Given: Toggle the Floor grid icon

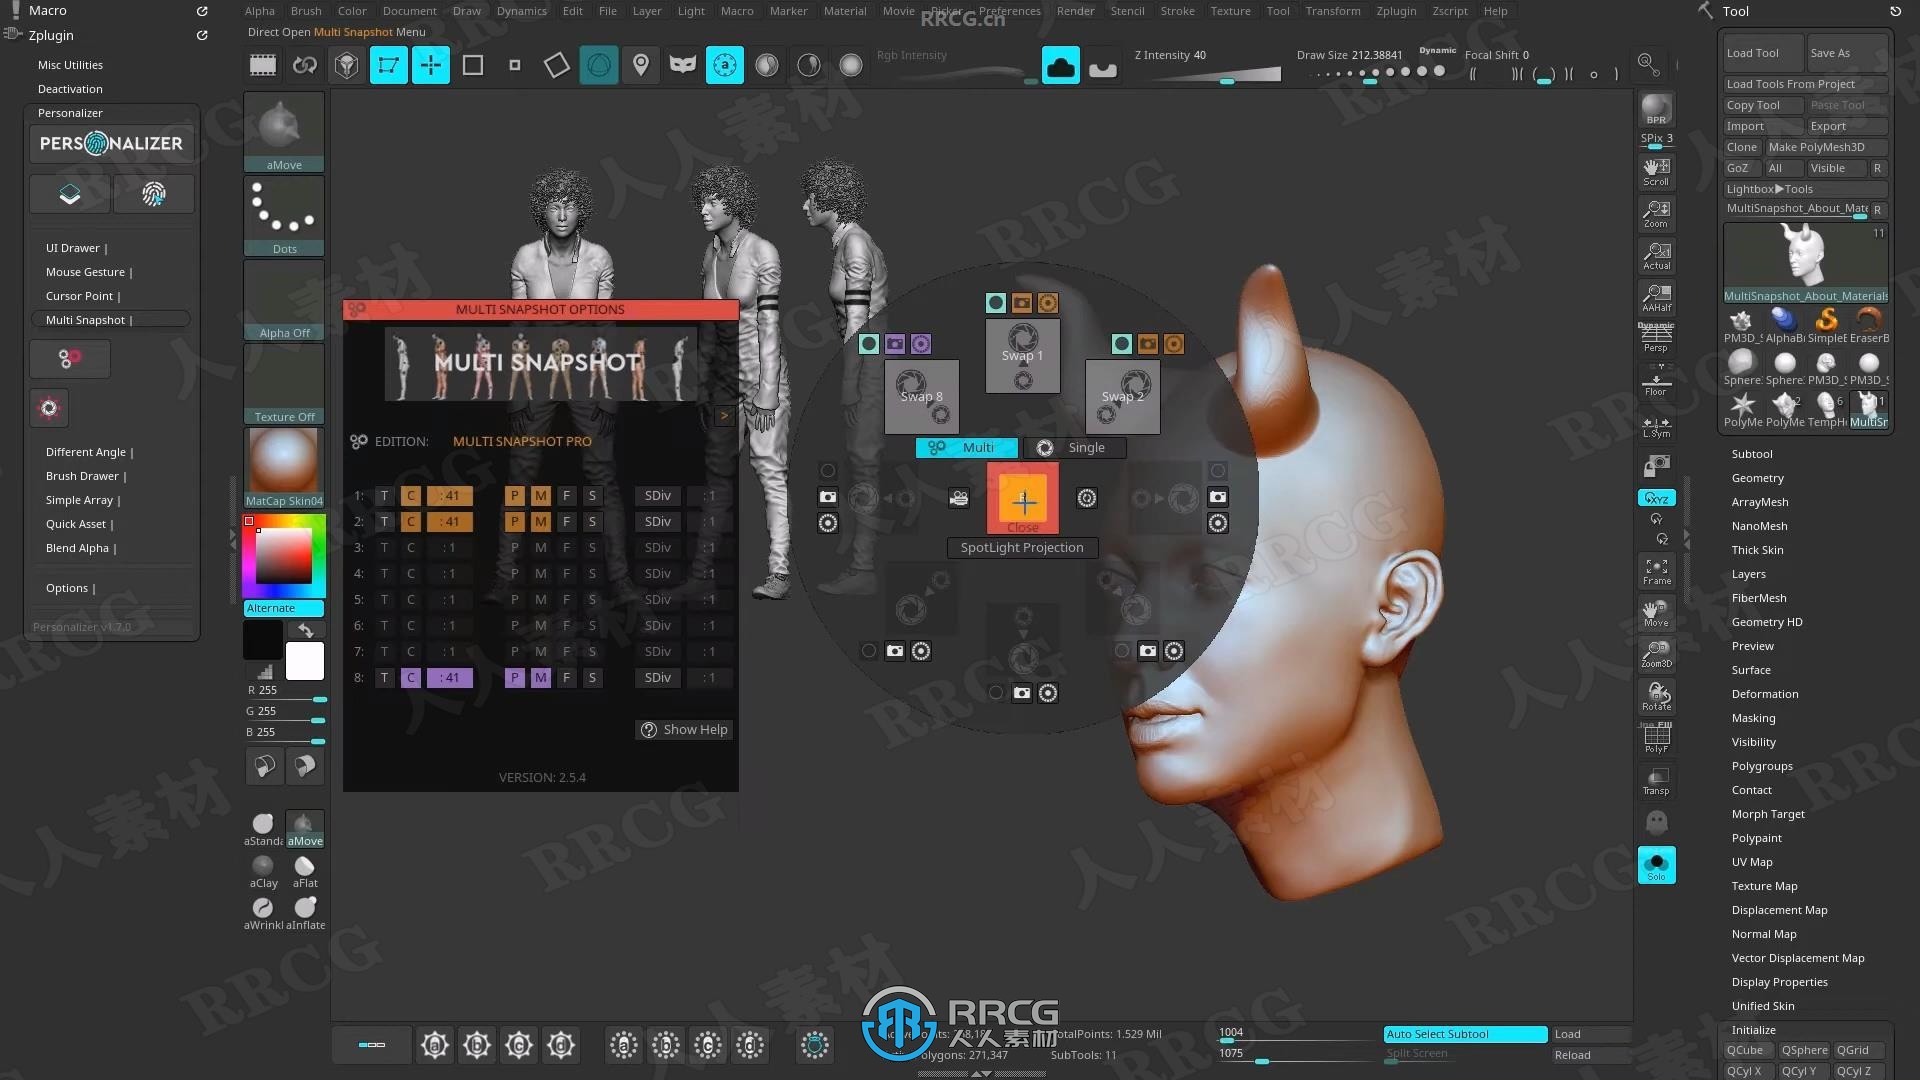Looking at the screenshot, I should click(1656, 382).
